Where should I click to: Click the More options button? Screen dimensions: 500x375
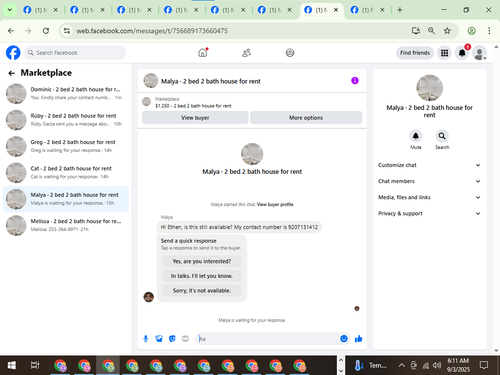click(x=306, y=118)
